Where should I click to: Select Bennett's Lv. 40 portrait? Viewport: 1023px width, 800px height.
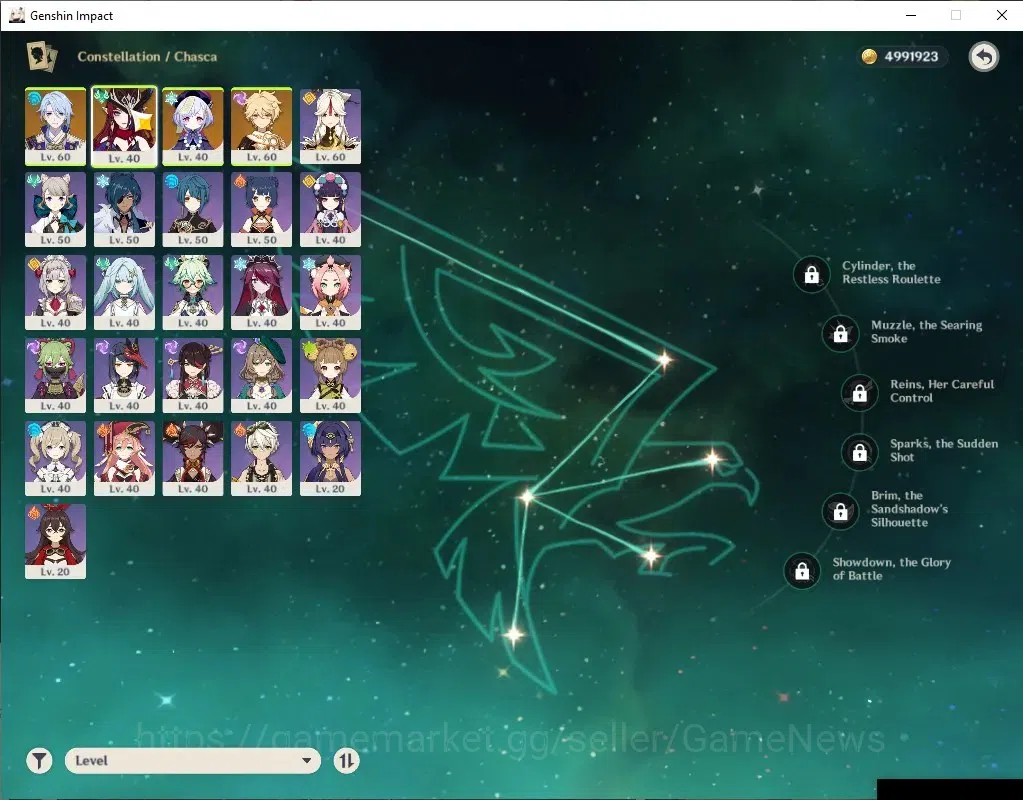[x=262, y=458]
